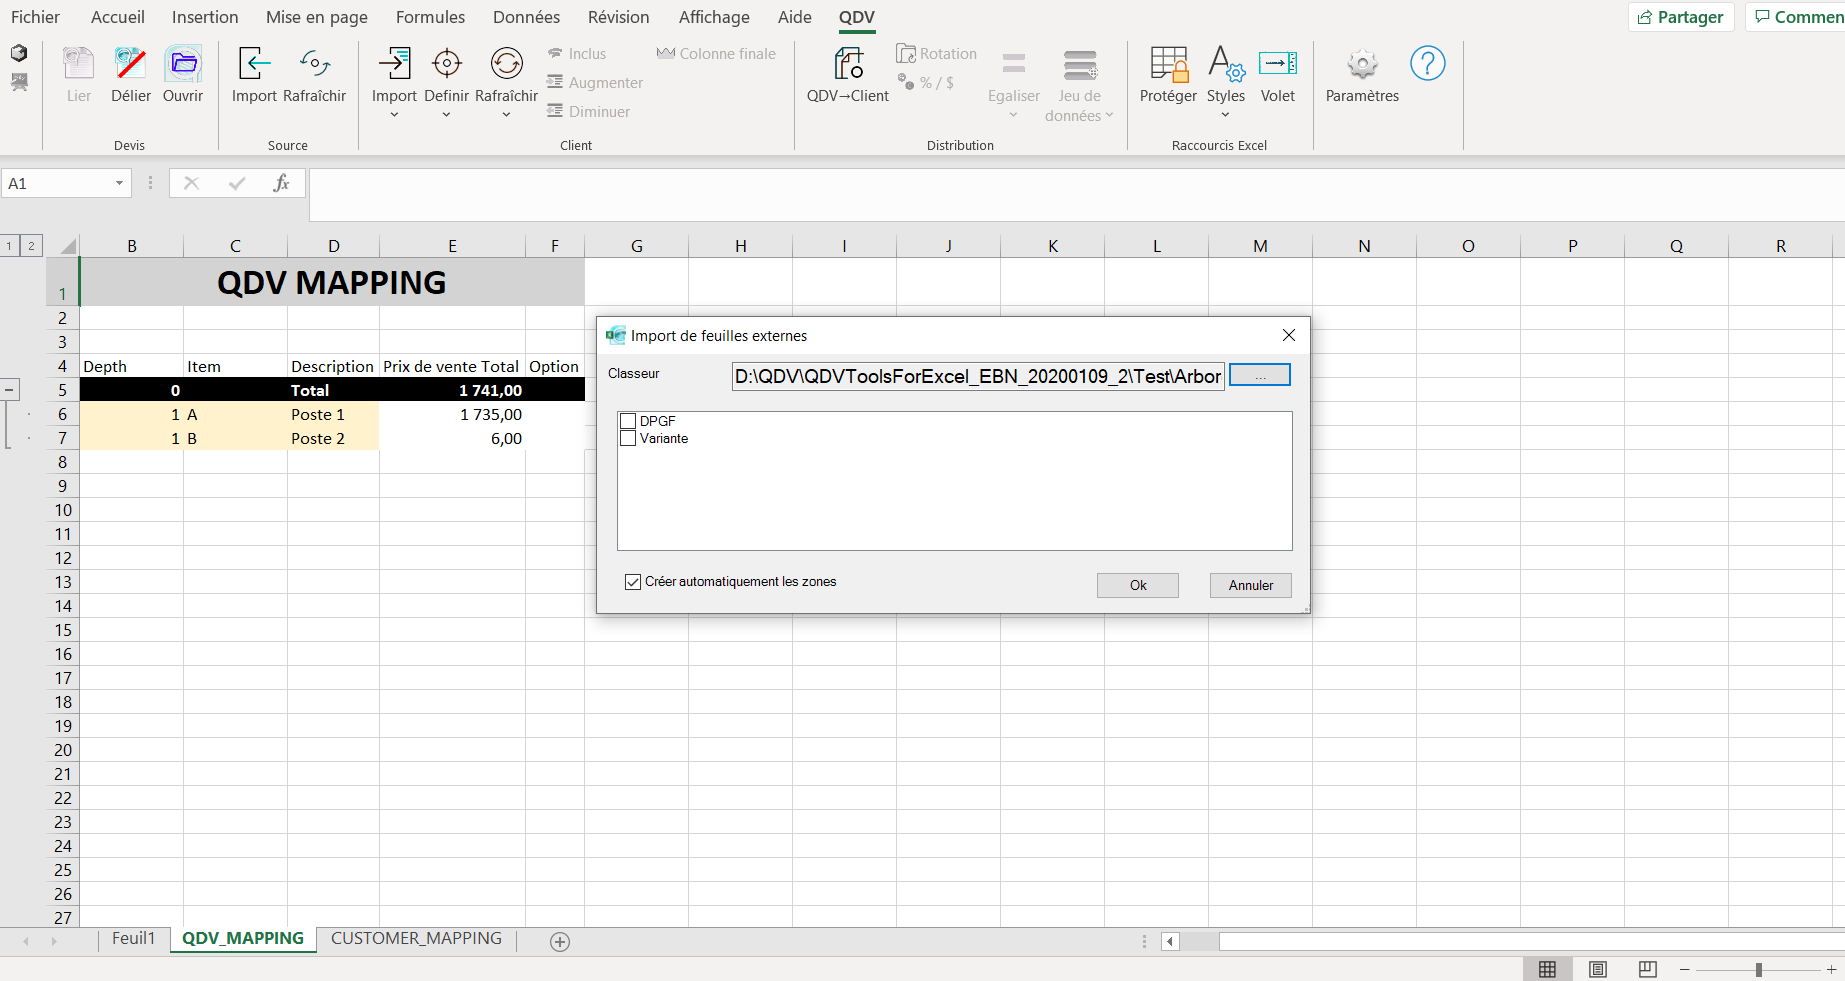Open the CUSTOMER_MAPPING sheet tab
Screen dimensions: 1845x981
click(416, 938)
